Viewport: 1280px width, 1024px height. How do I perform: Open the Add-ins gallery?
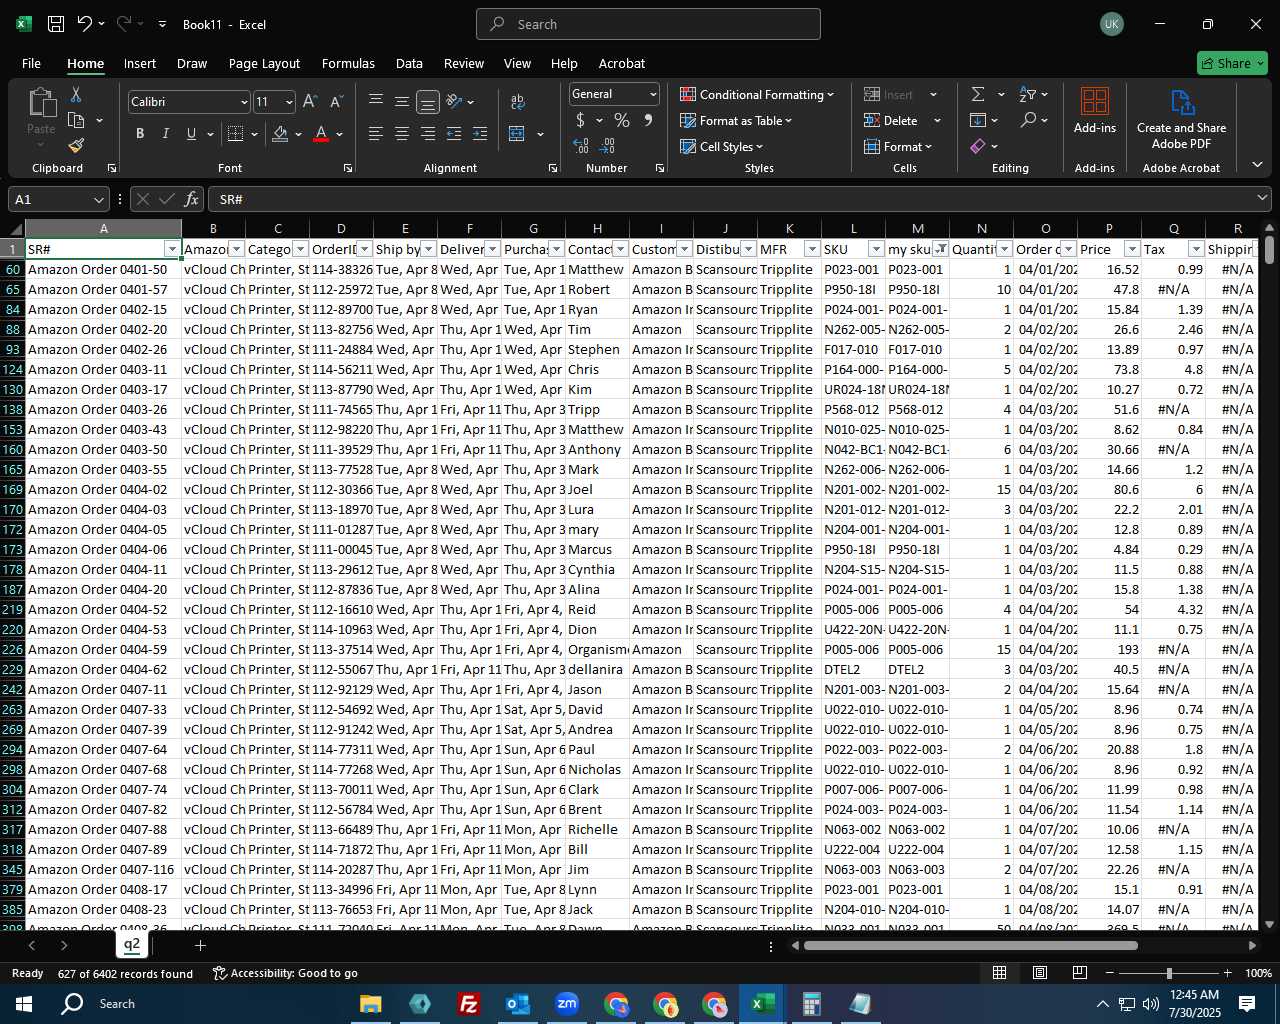1095,110
